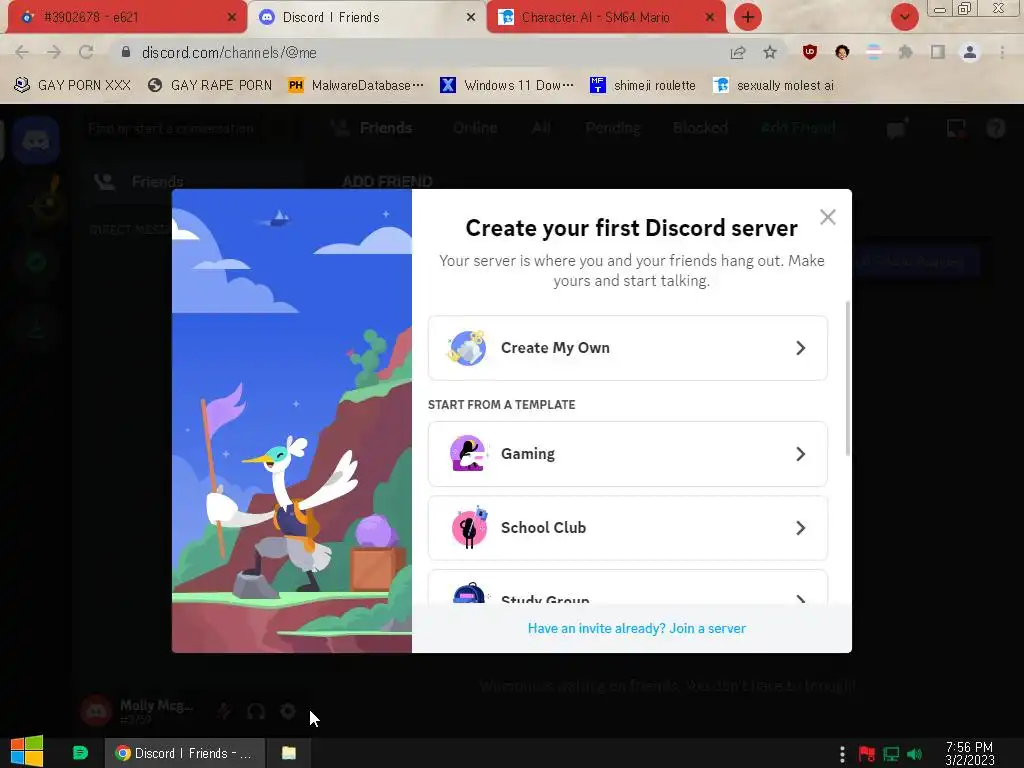Viewport: 1024px width, 768px height.
Task: Click the Create My Own globe icon
Action: (x=466, y=347)
